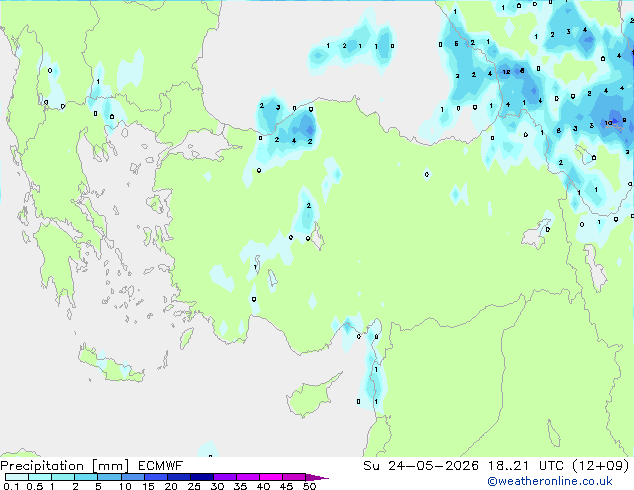Click the legend scale label '5'
This screenshot has height=490, width=634.
[x=98, y=486]
